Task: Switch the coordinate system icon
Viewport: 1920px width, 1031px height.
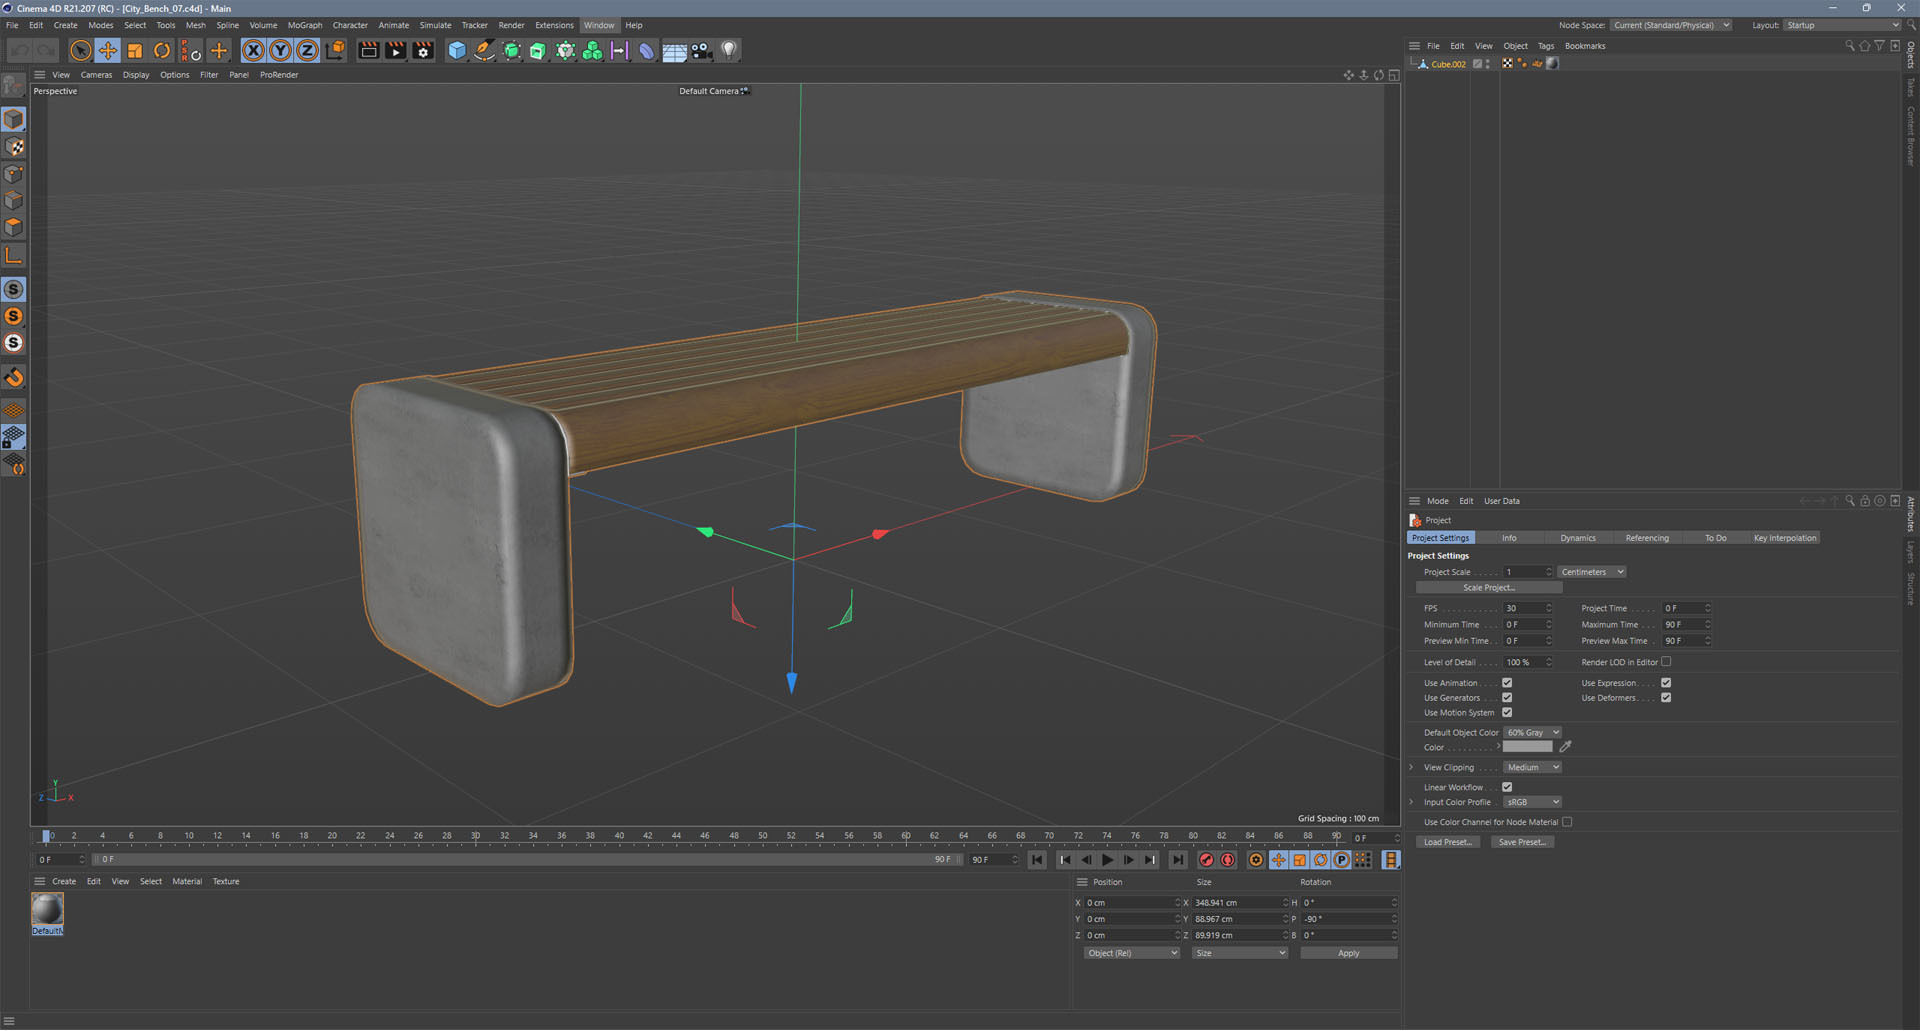Action: [x=335, y=50]
